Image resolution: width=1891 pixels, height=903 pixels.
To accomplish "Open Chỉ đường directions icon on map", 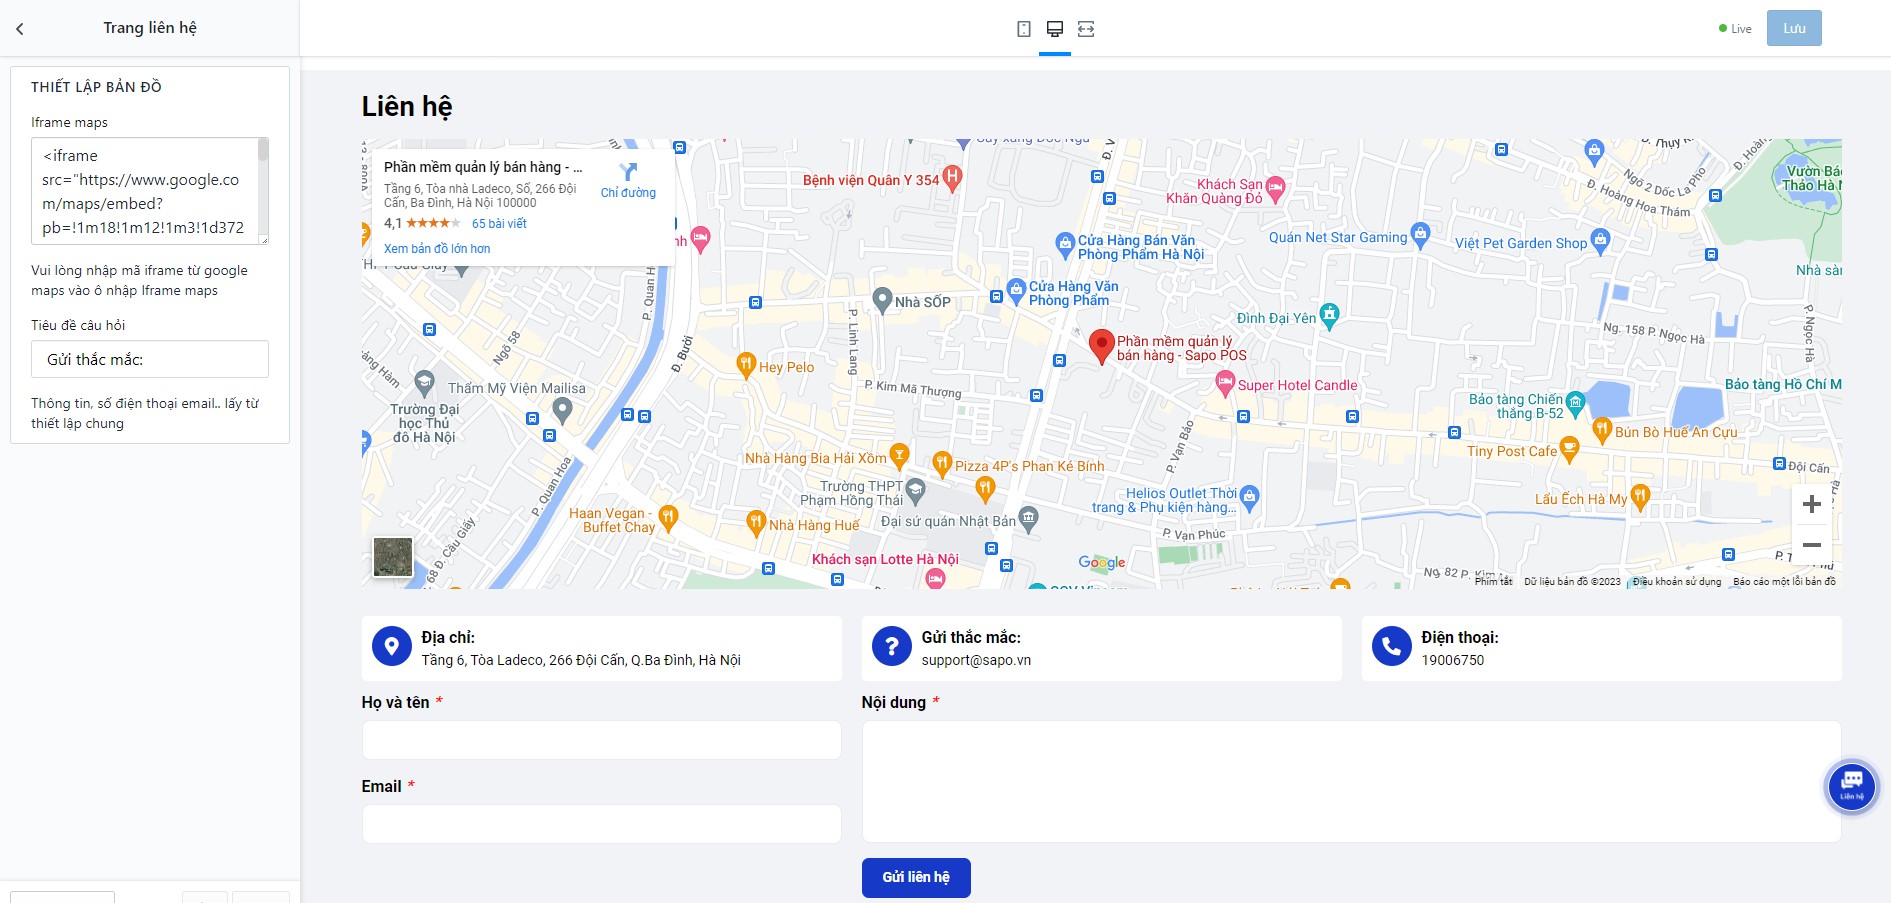I will point(628,180).
